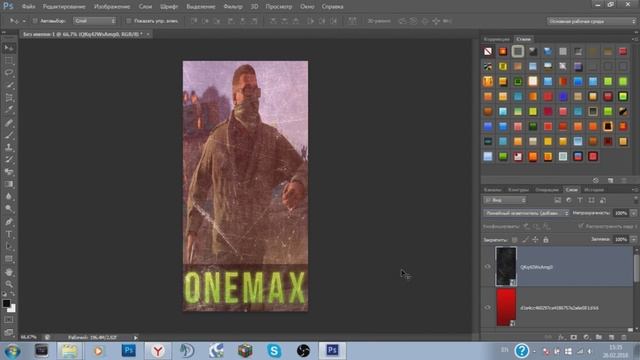Select the Move tool
Screen dimensions: 640x360
[x=9, y=48]
